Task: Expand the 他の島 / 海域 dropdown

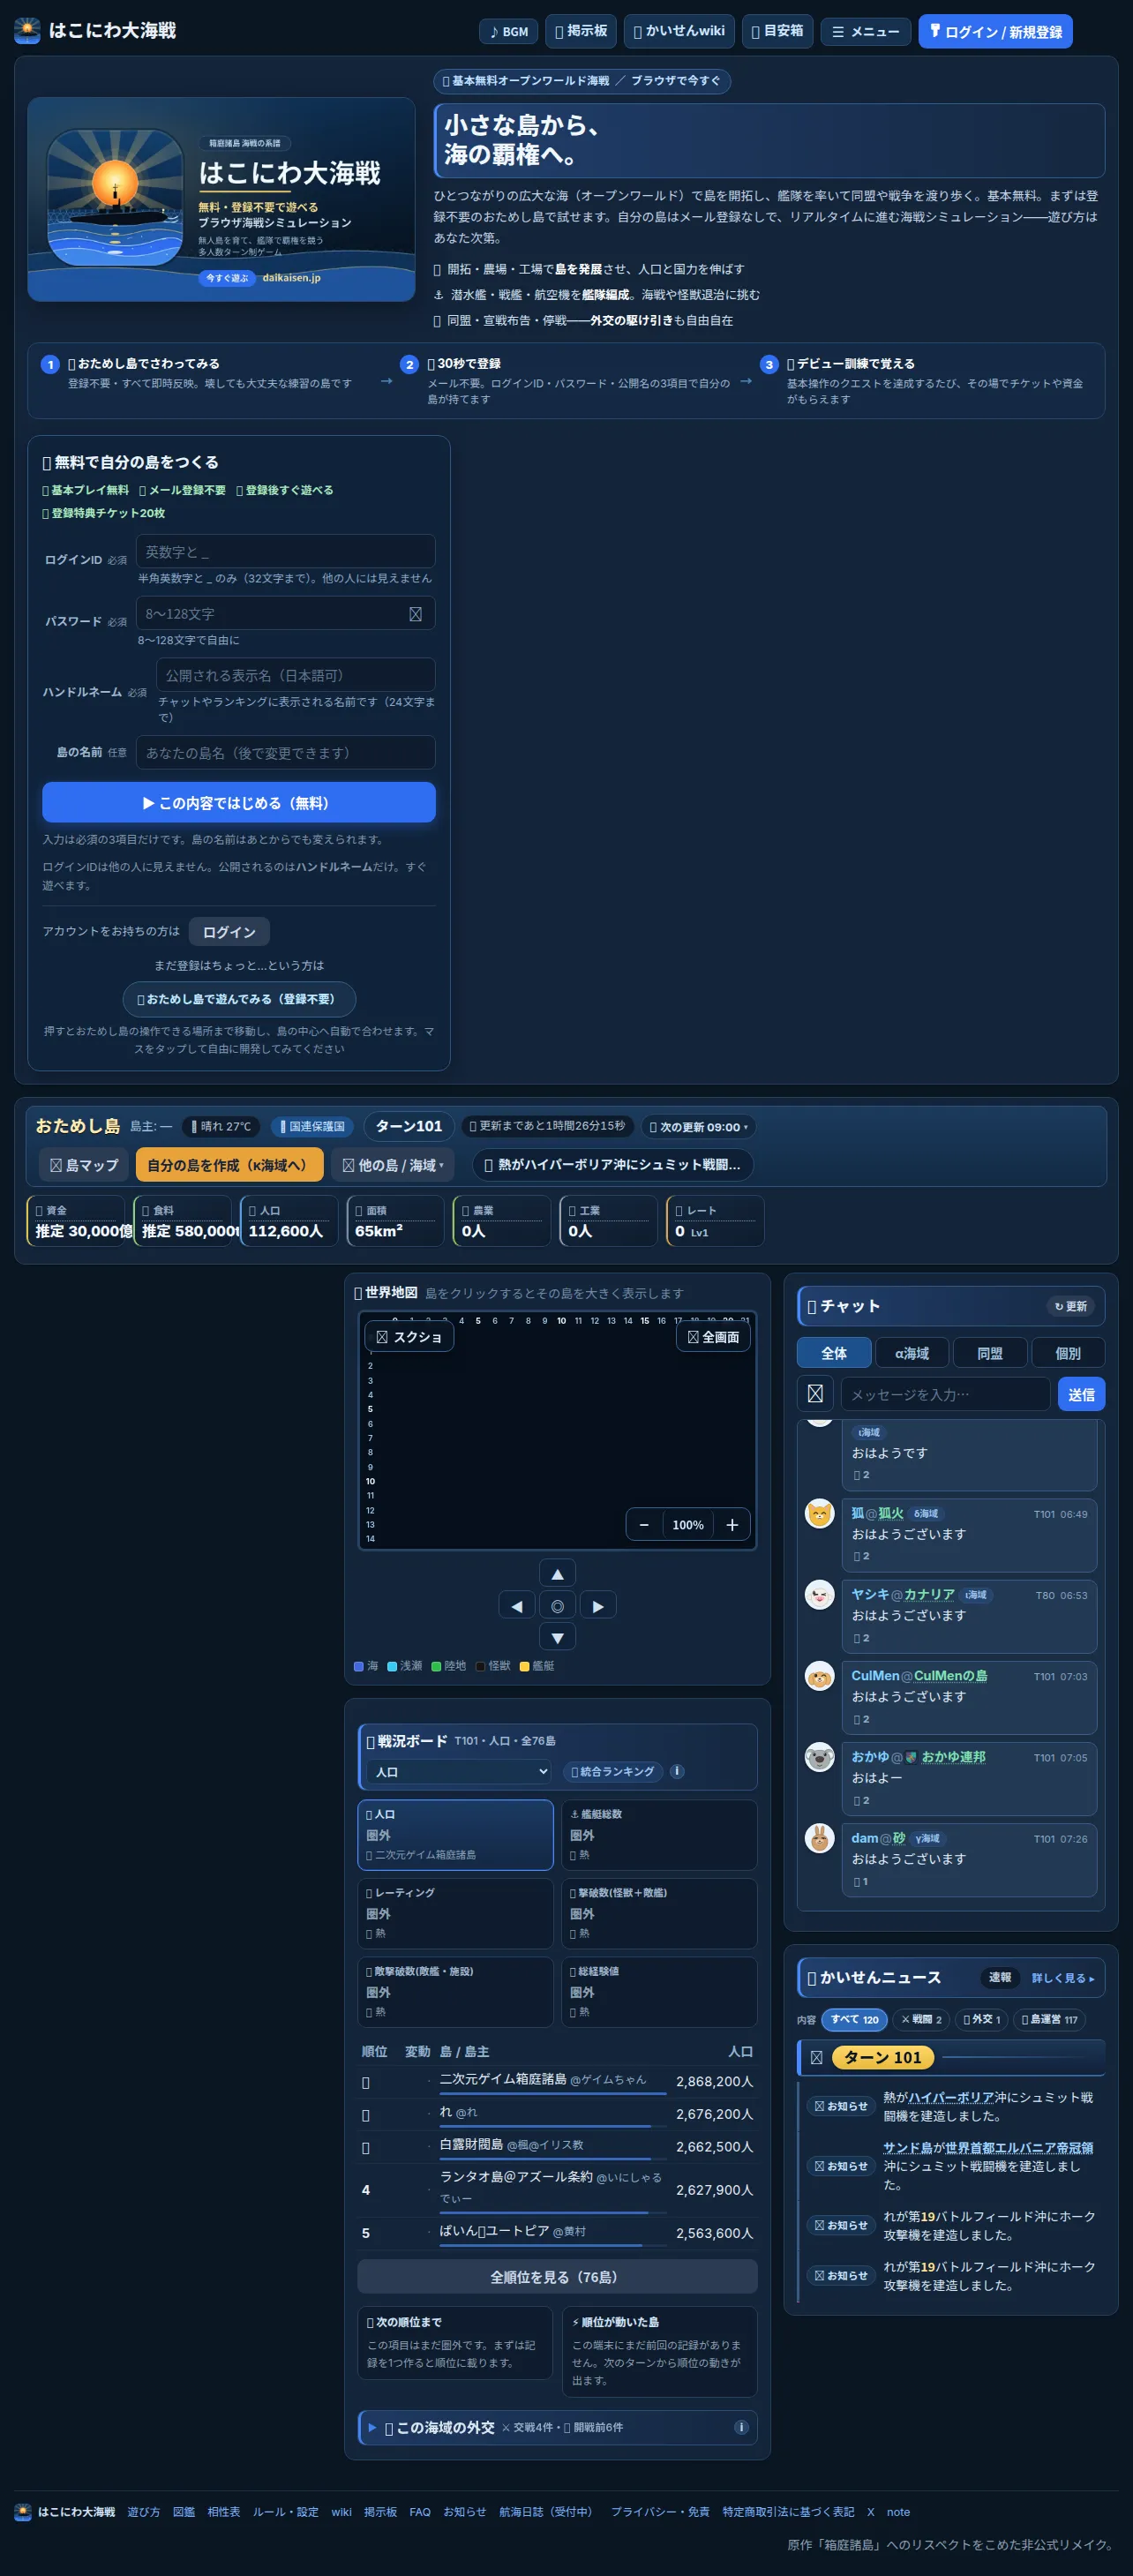Action: 393,1165
